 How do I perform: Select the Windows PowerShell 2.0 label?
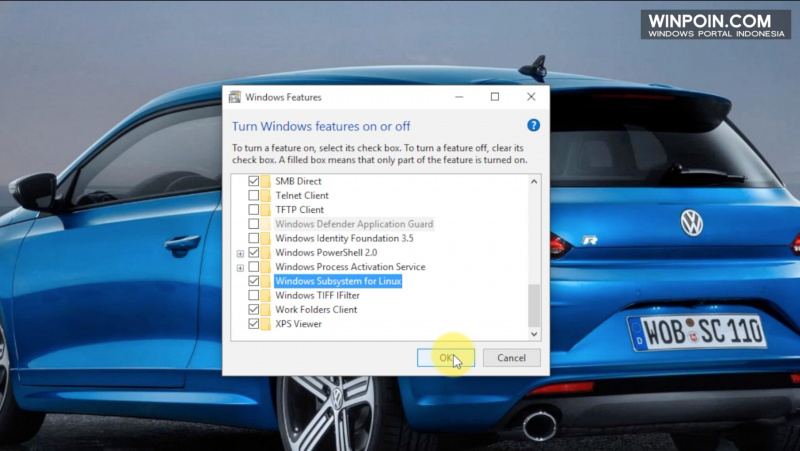click(327, 253)
